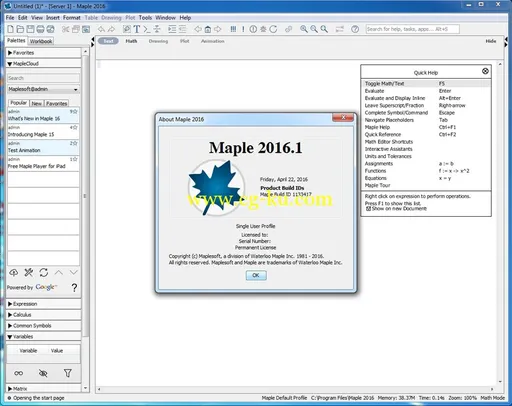Toggle Show on new Document checkbox
Viewport: 512px width, 406px height.
pos(368,209)
